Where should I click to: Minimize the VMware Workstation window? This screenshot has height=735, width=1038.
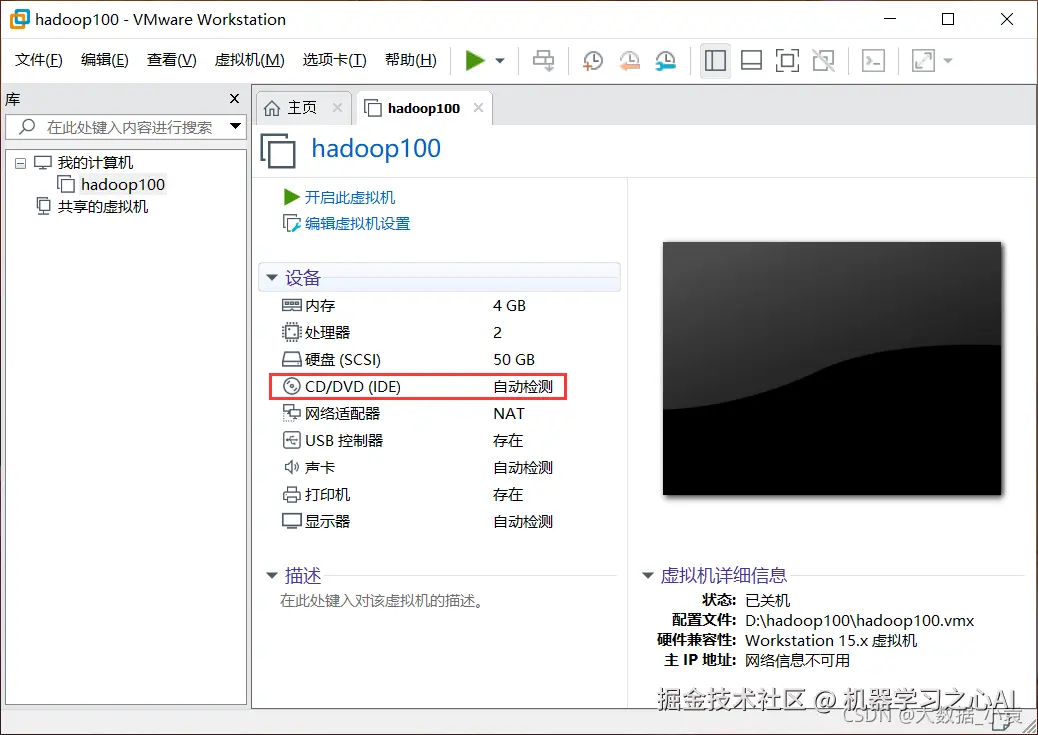(889, 19)
